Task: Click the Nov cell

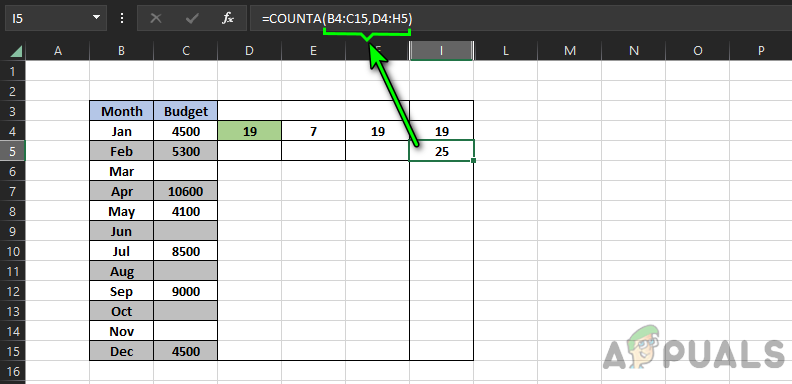Action: click(122, 331)
